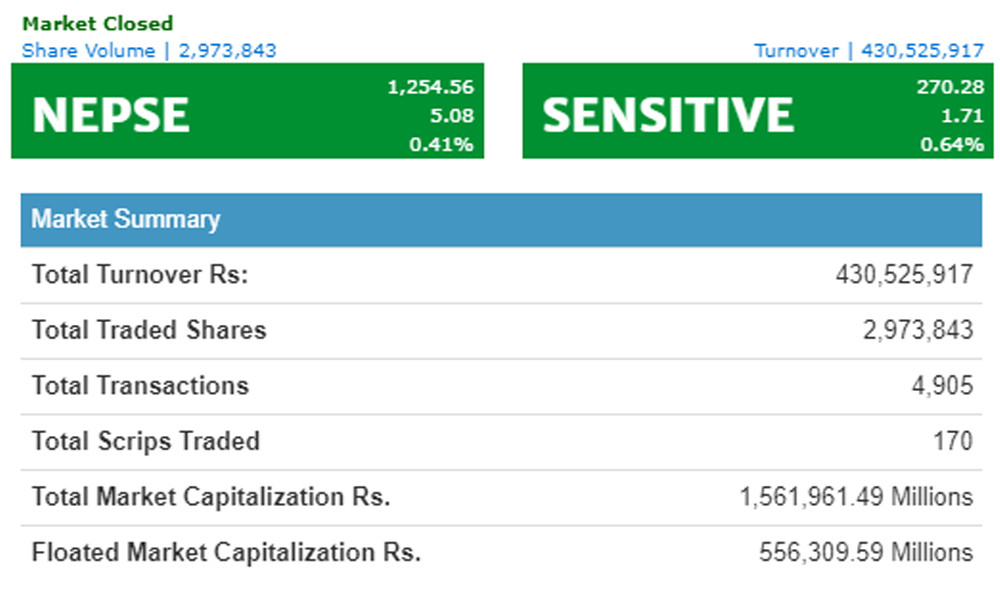
Task: Open the Share Volume link at top
Action: pyautogui.click(x=149, y=50)
